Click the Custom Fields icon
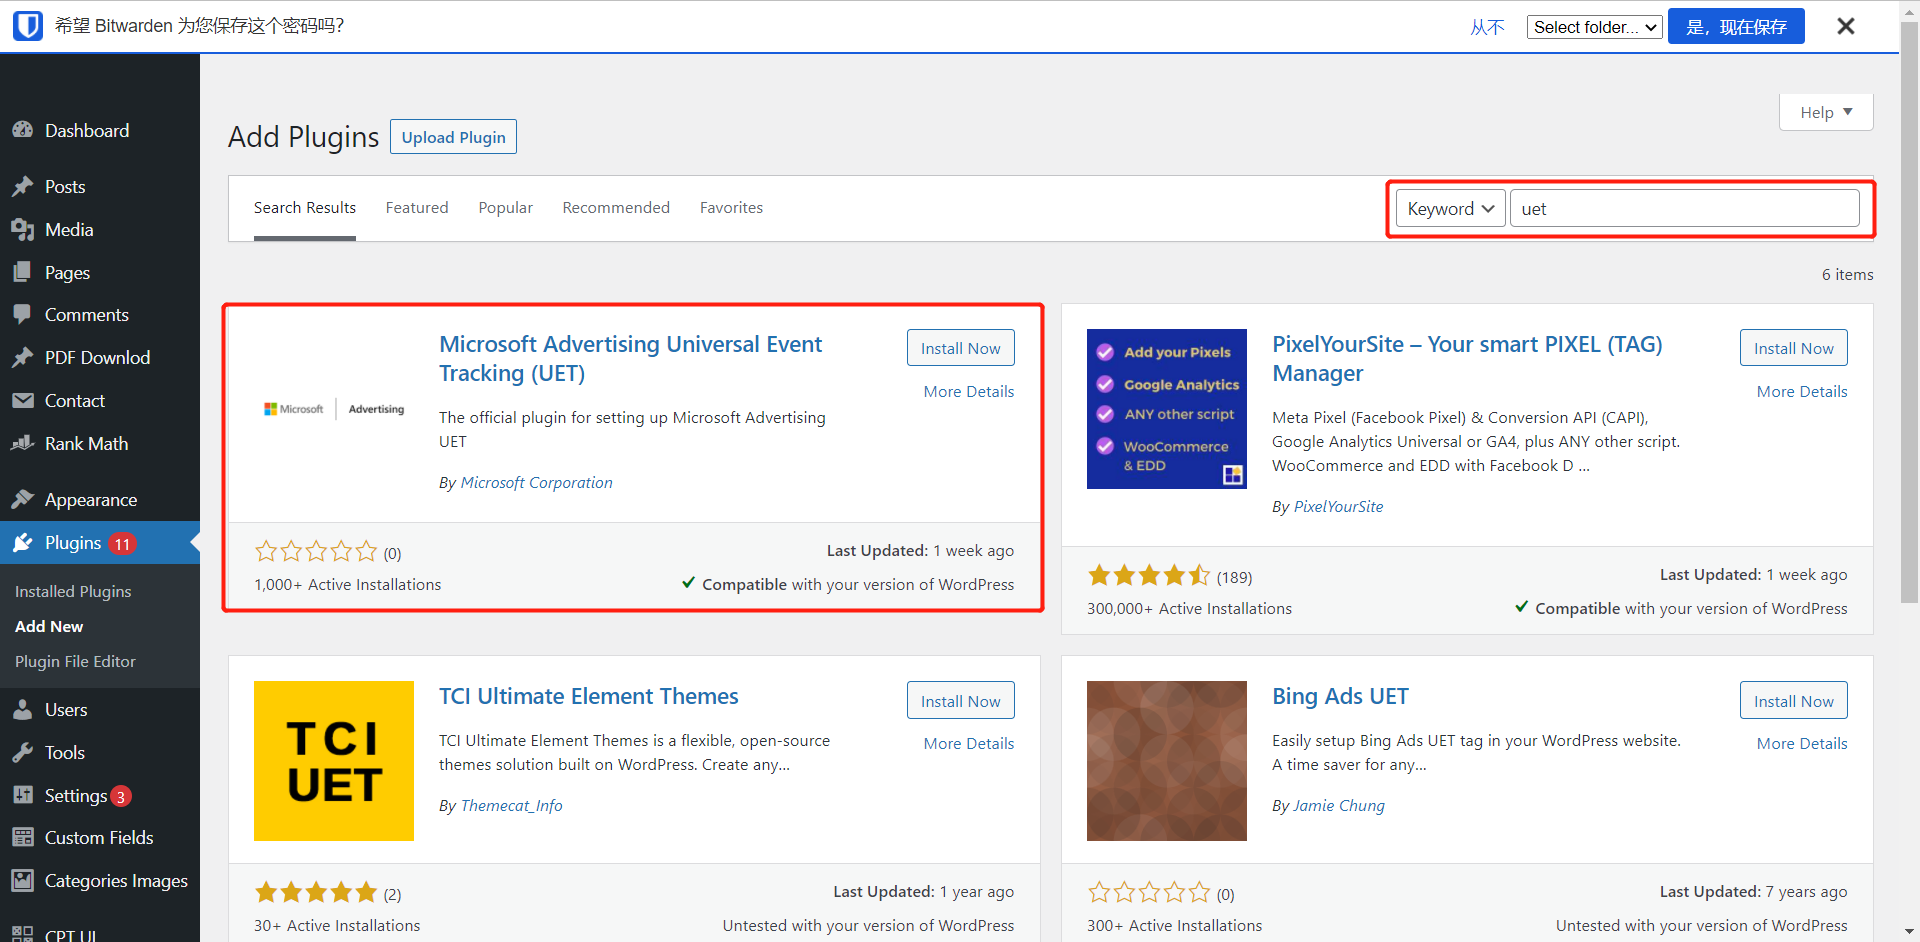1920x942 pixels. 23,837
